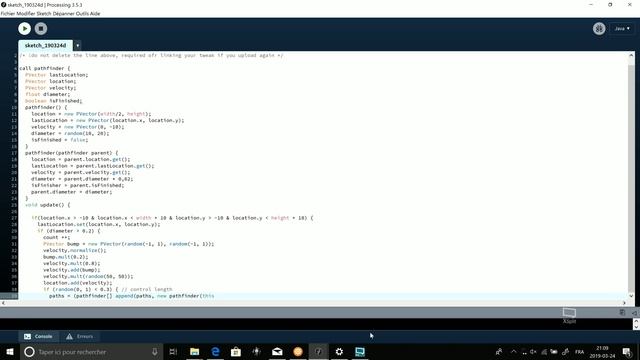640x360 pixels.
Task: Click the battery icon in system tray
Action: tap(554, 351)
